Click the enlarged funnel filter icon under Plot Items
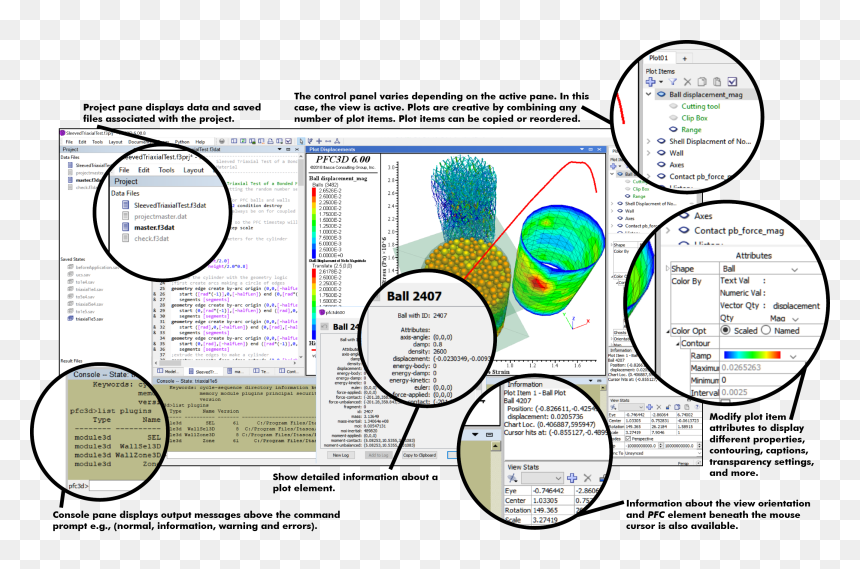860x569 pixels. coord(672,82)
